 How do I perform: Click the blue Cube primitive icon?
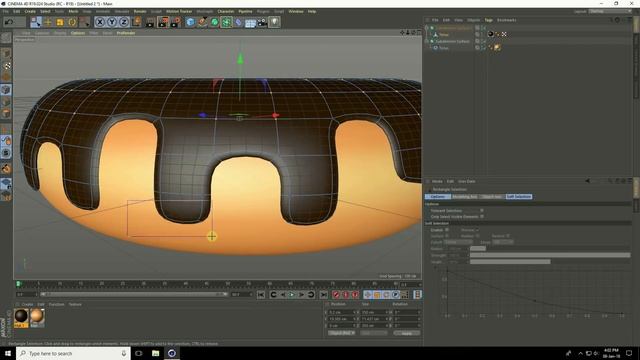click(x=190, y=22)
